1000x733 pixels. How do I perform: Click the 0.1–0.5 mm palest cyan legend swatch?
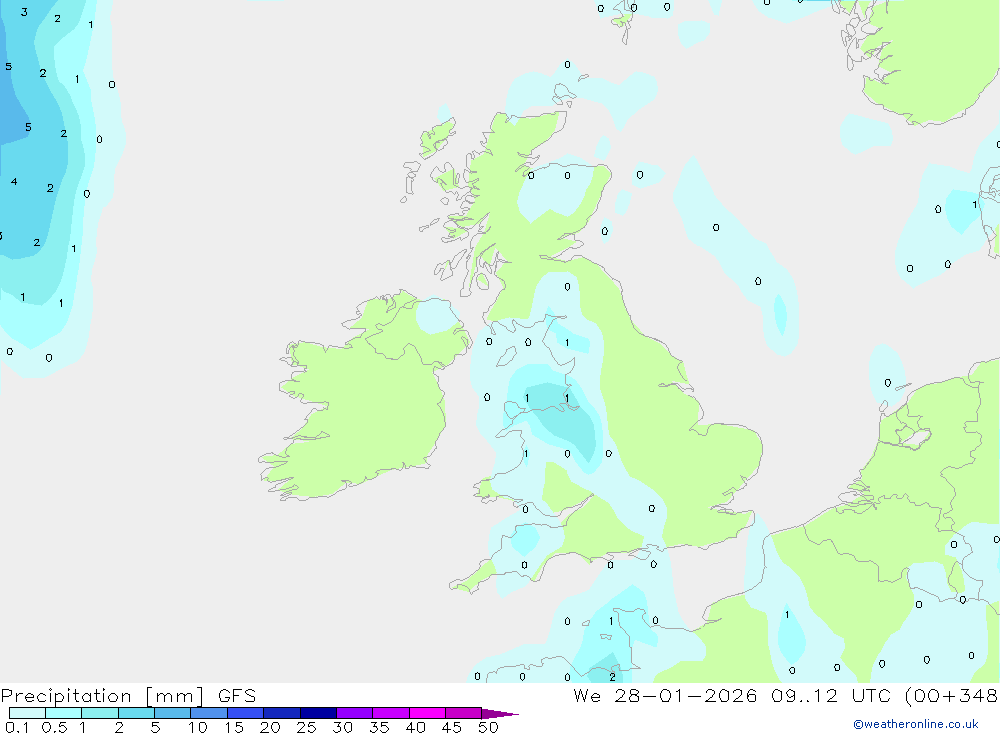click(x=27, y=713)
